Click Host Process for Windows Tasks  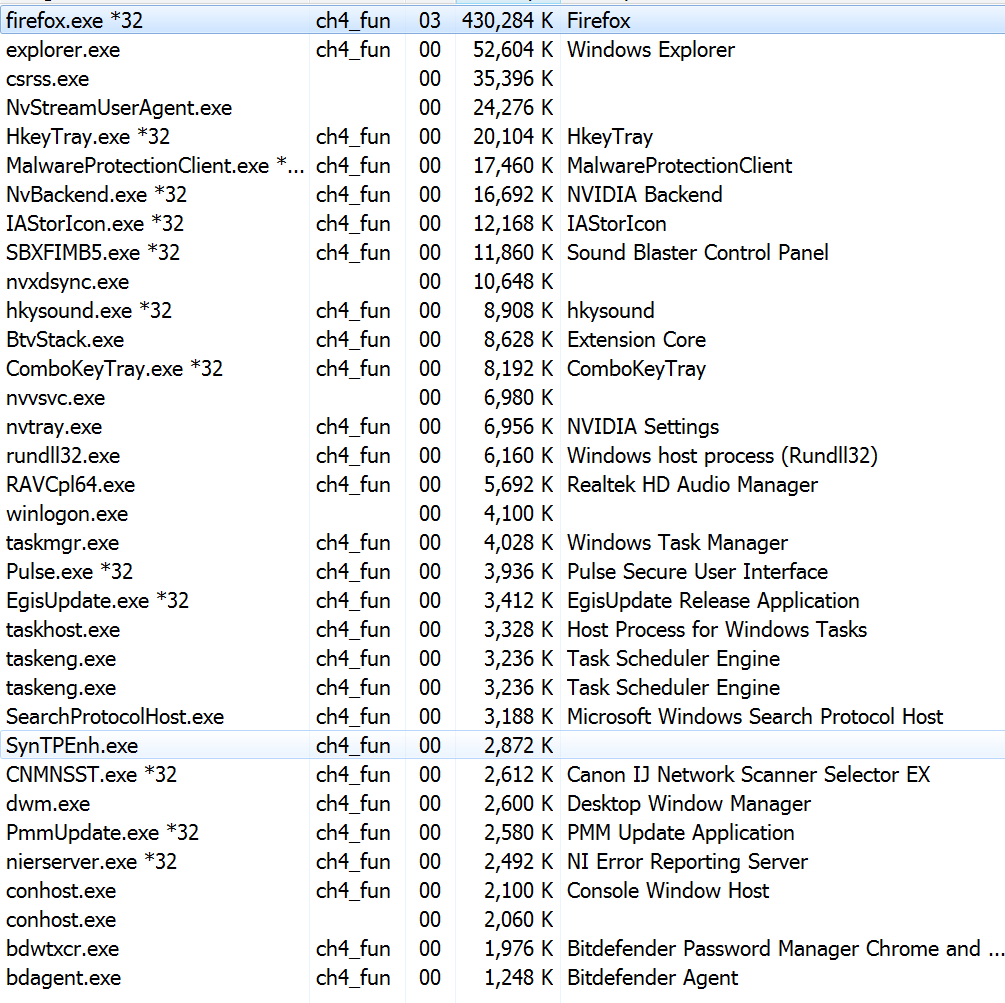click(717, 629)
